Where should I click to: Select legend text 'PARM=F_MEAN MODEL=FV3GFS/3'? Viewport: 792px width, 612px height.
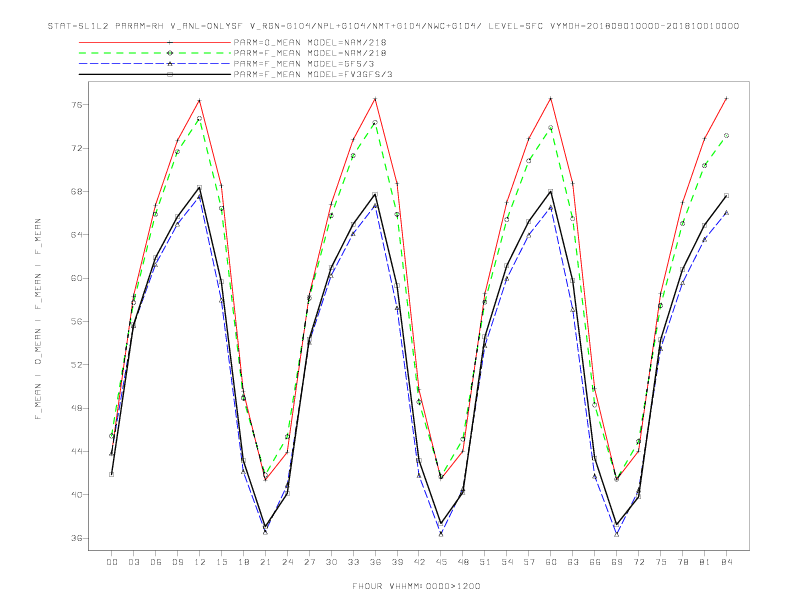(313, 74)
